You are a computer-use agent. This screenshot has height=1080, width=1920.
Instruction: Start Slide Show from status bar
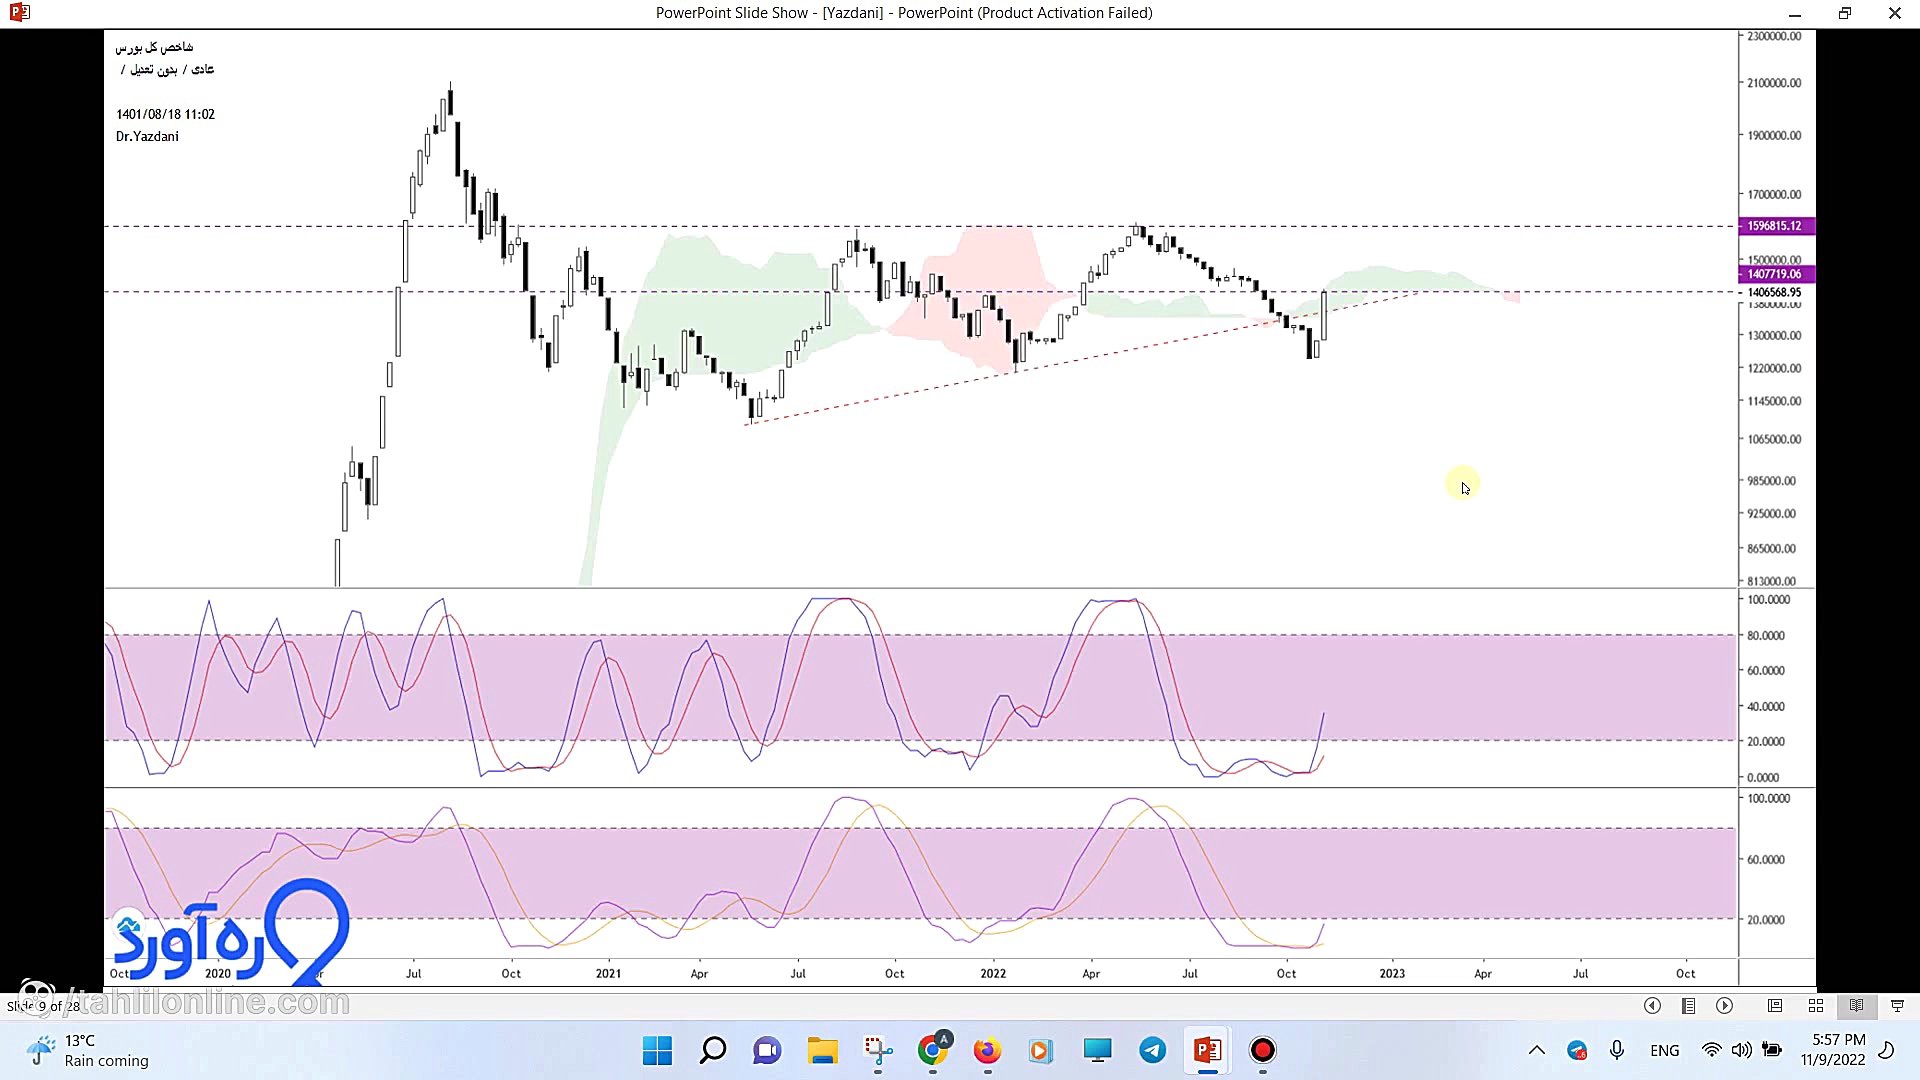click(1897, 1006)
